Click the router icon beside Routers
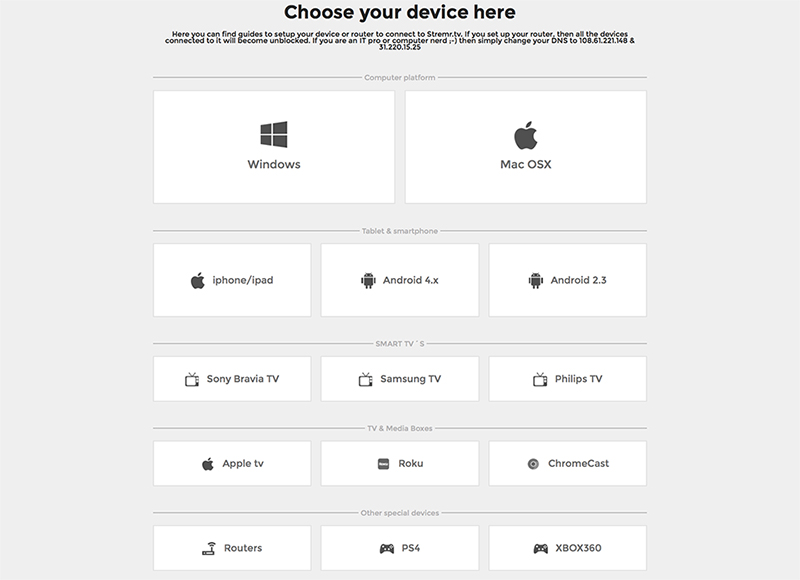This screenshot has height=580, width=800. (208, 548)
